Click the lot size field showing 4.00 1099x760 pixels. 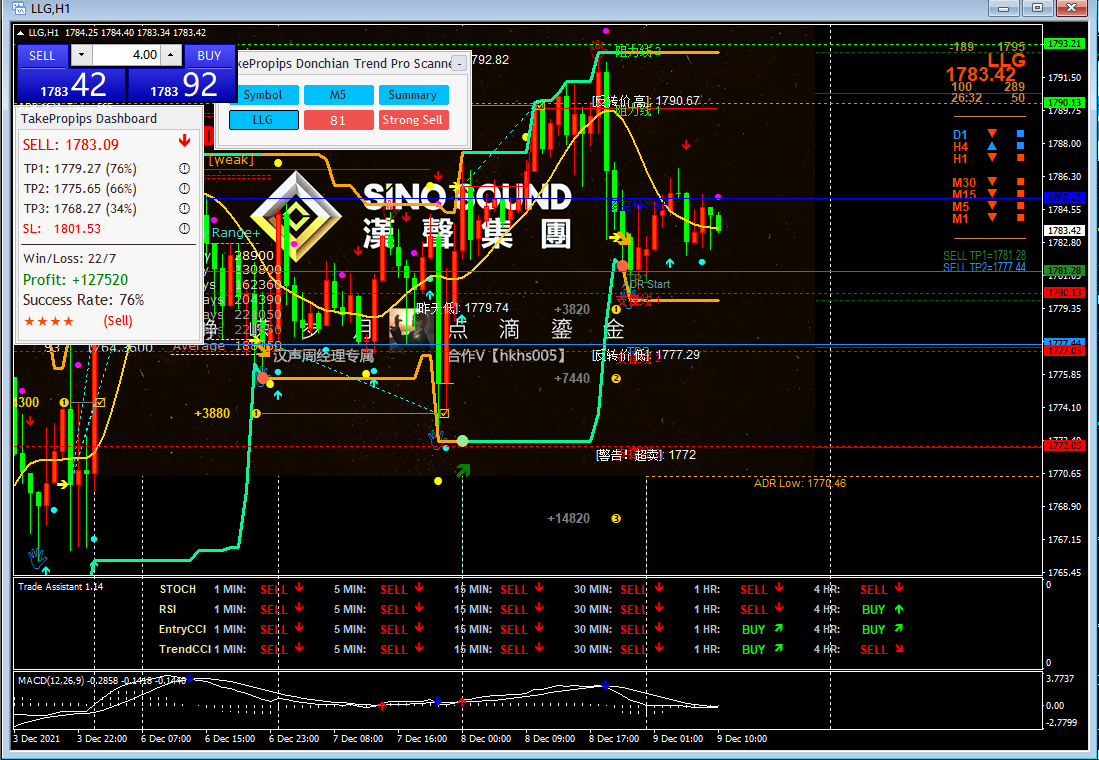pos(127,55)
